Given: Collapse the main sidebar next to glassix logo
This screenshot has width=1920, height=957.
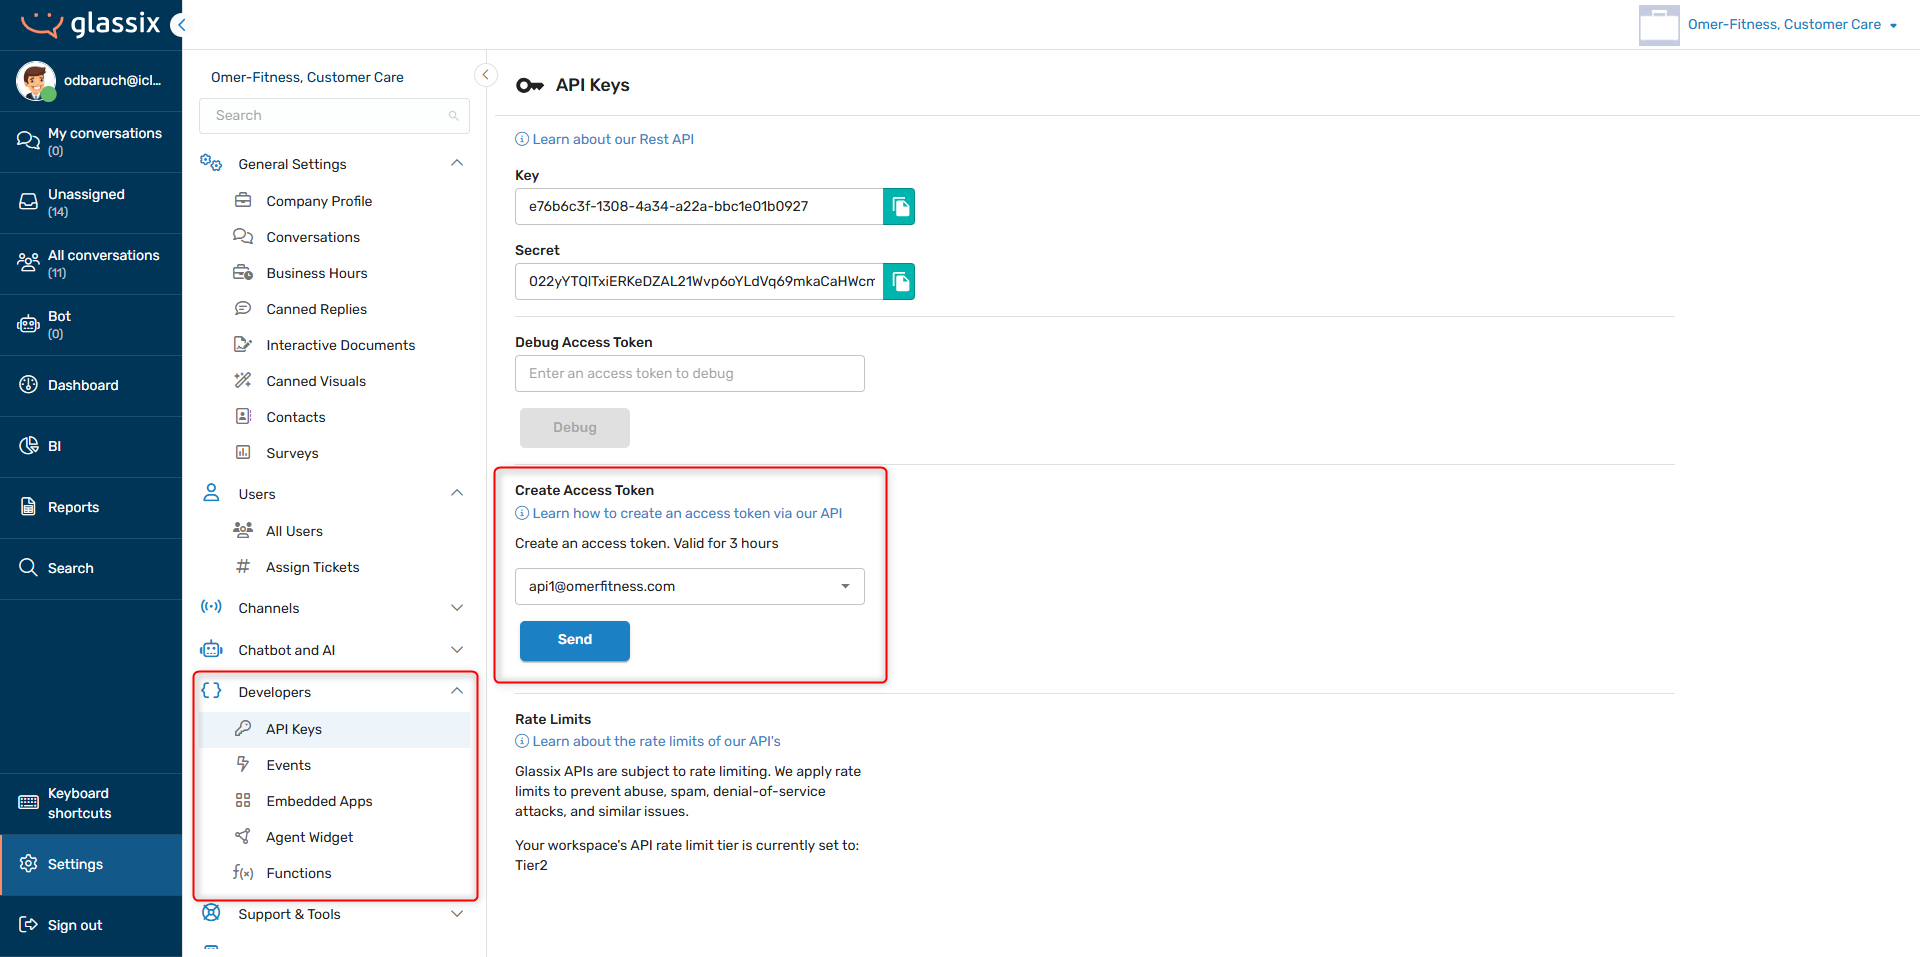Looking at the screenshot, I should [179, 24].
